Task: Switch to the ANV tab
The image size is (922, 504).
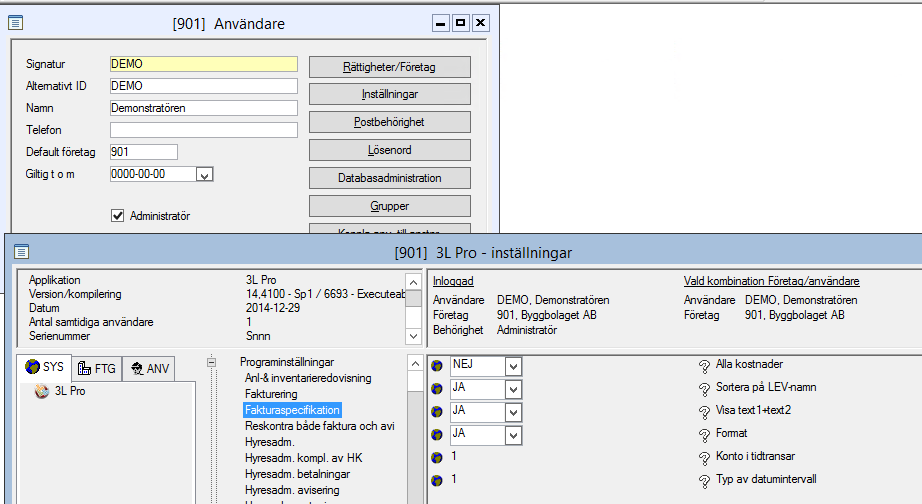Action: pyautogui.click(x=149, y=369)
